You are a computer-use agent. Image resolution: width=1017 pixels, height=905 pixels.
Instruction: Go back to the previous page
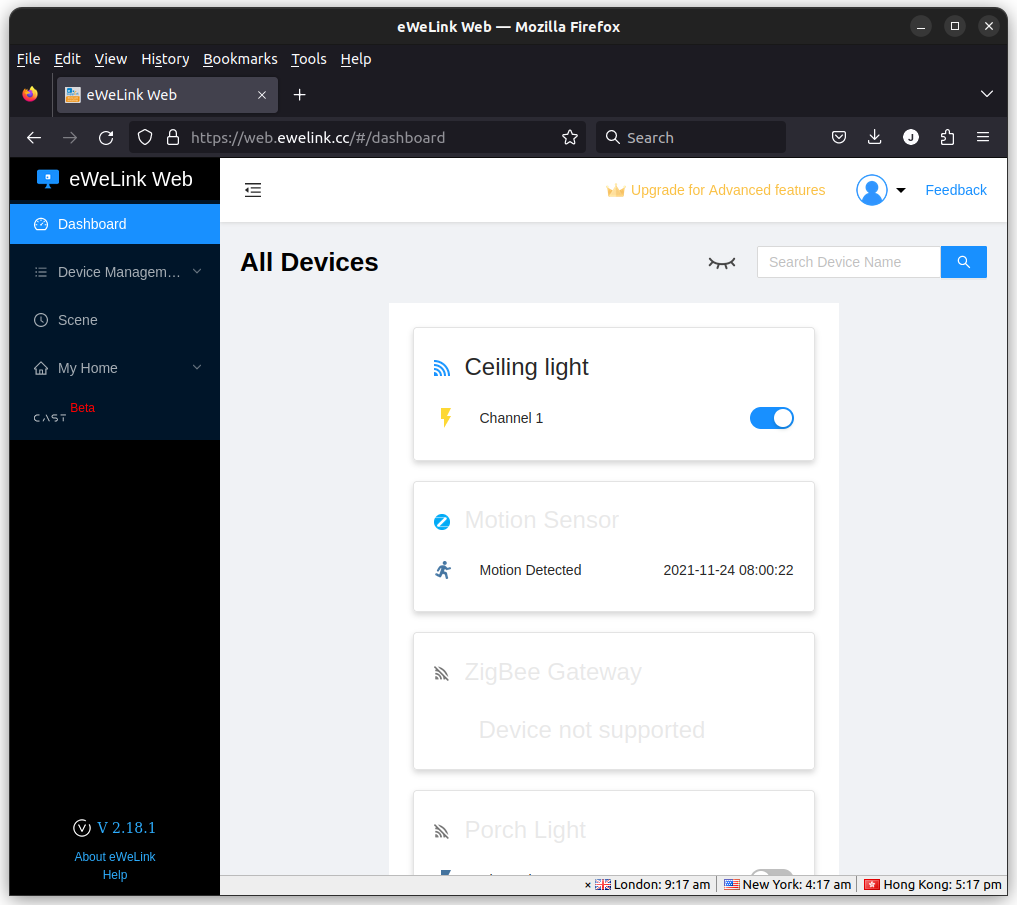coord(34,138)
